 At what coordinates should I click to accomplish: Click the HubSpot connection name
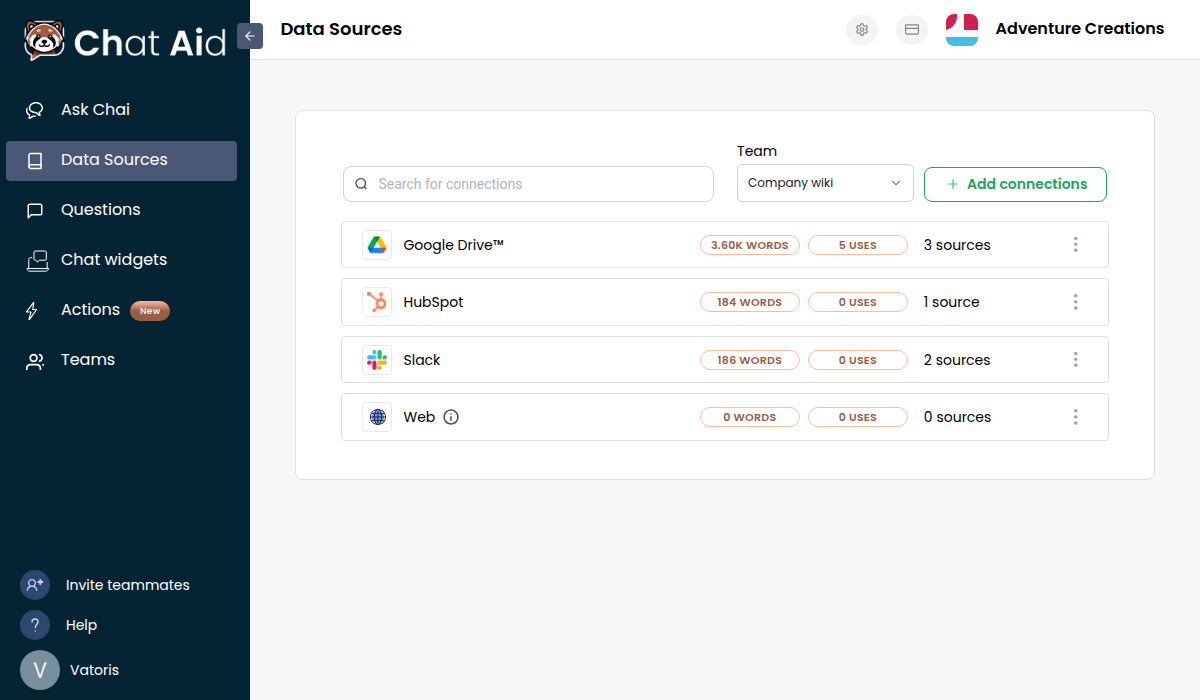pos(433,302)
